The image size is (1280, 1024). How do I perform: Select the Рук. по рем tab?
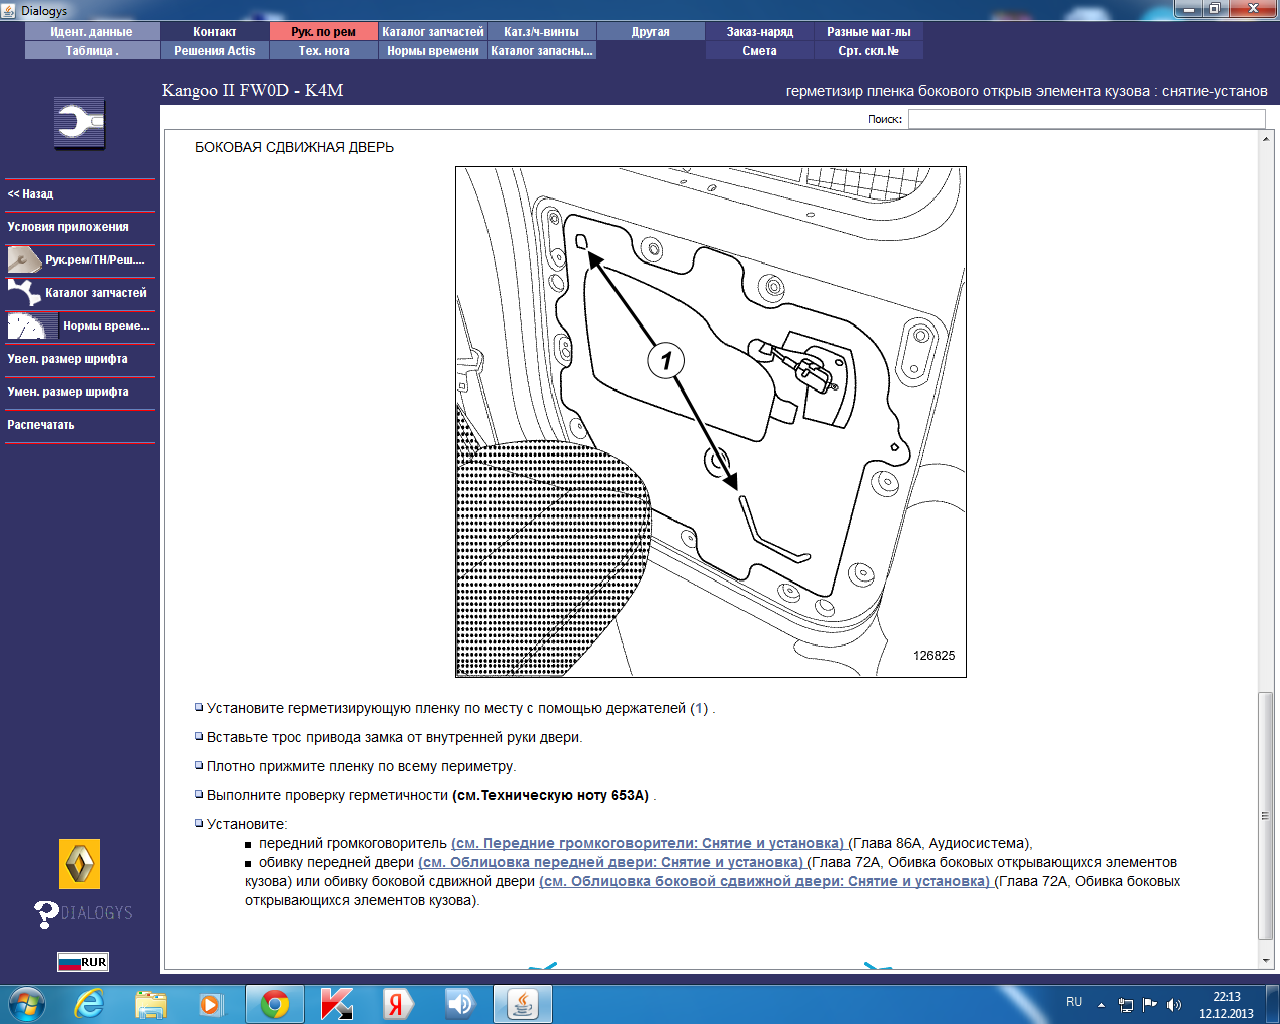(324, 32)
